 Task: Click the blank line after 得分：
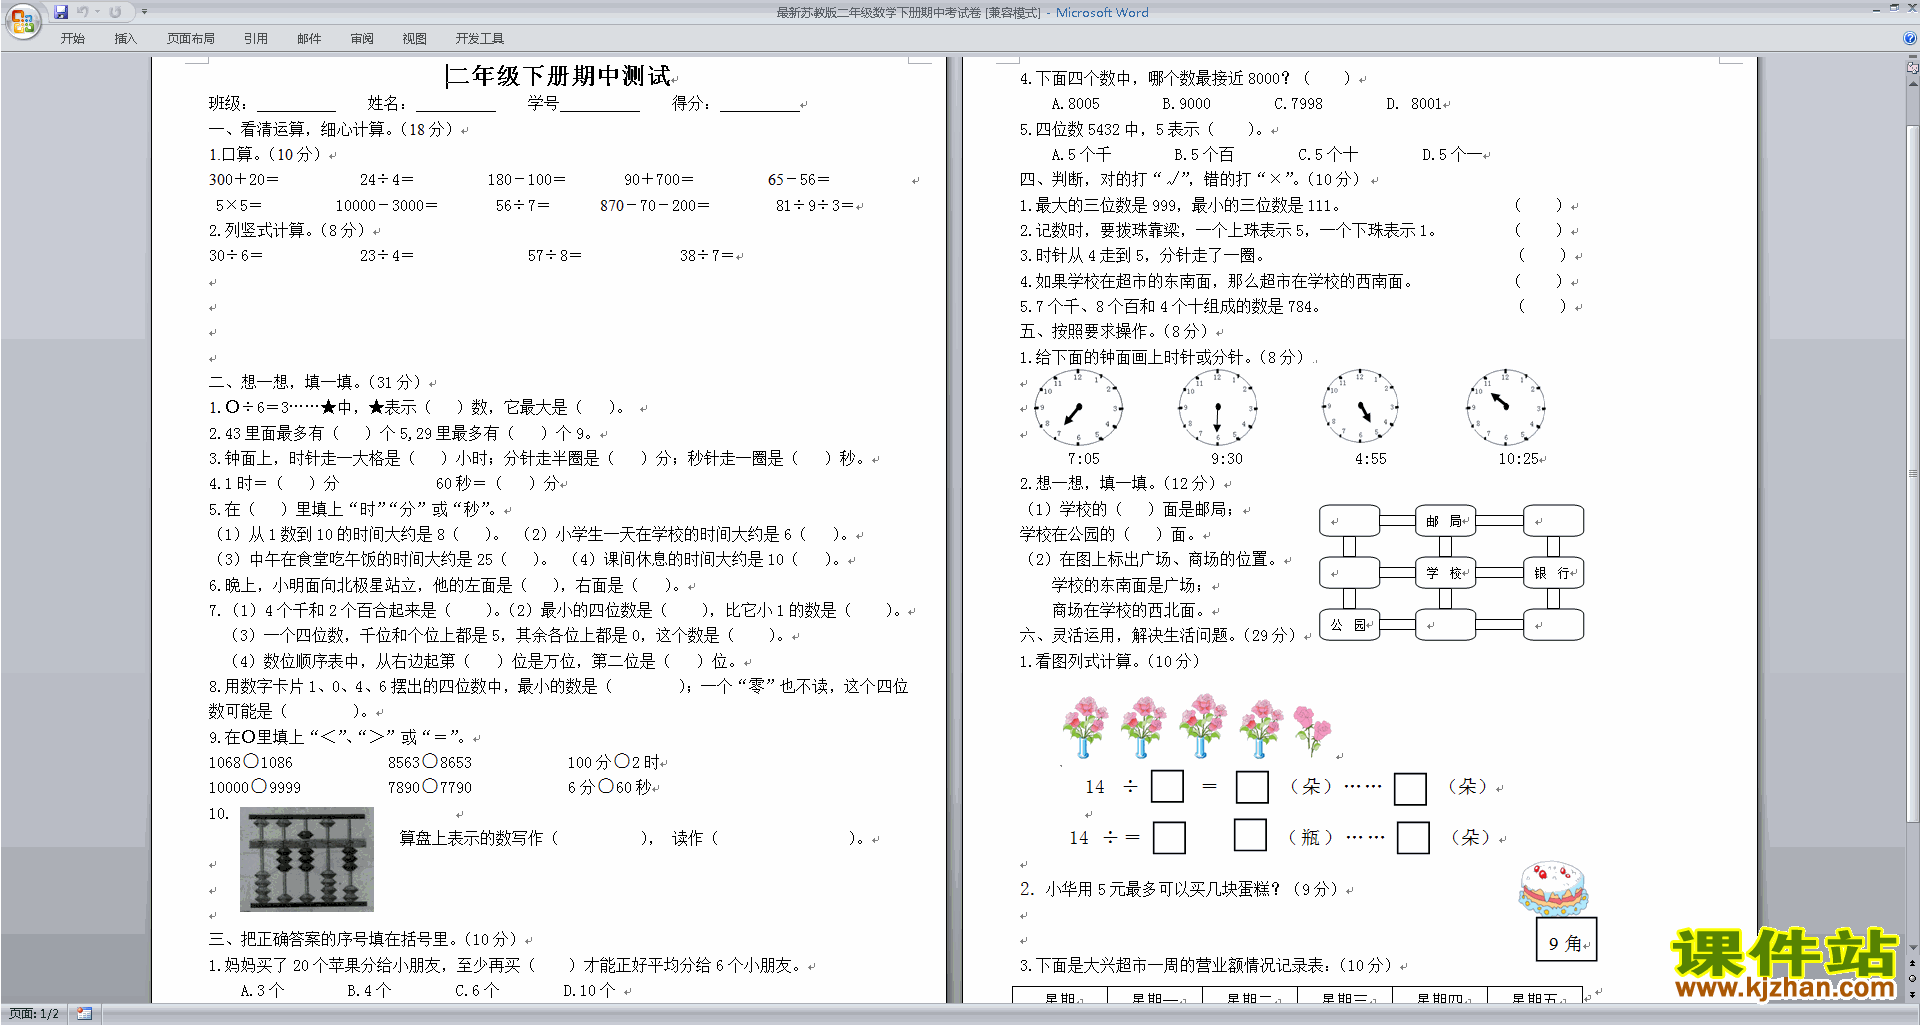pyautogui.click(x=760, y=104)
